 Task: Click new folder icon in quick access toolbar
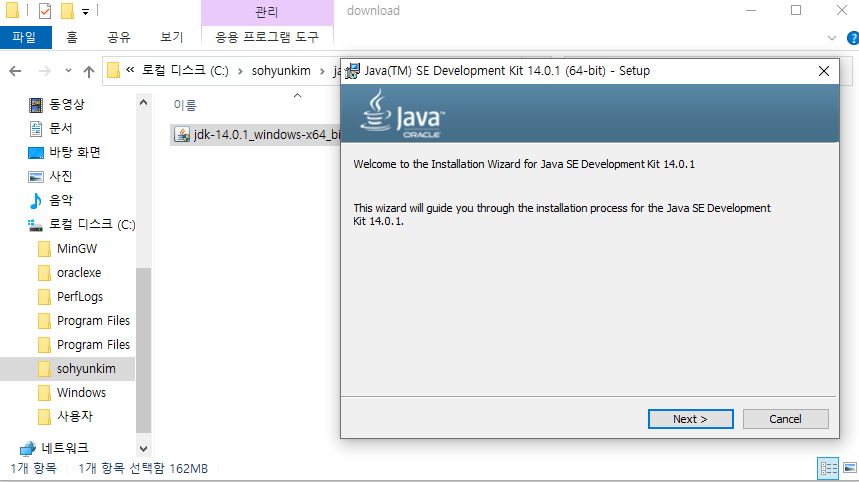click(67, 10)
